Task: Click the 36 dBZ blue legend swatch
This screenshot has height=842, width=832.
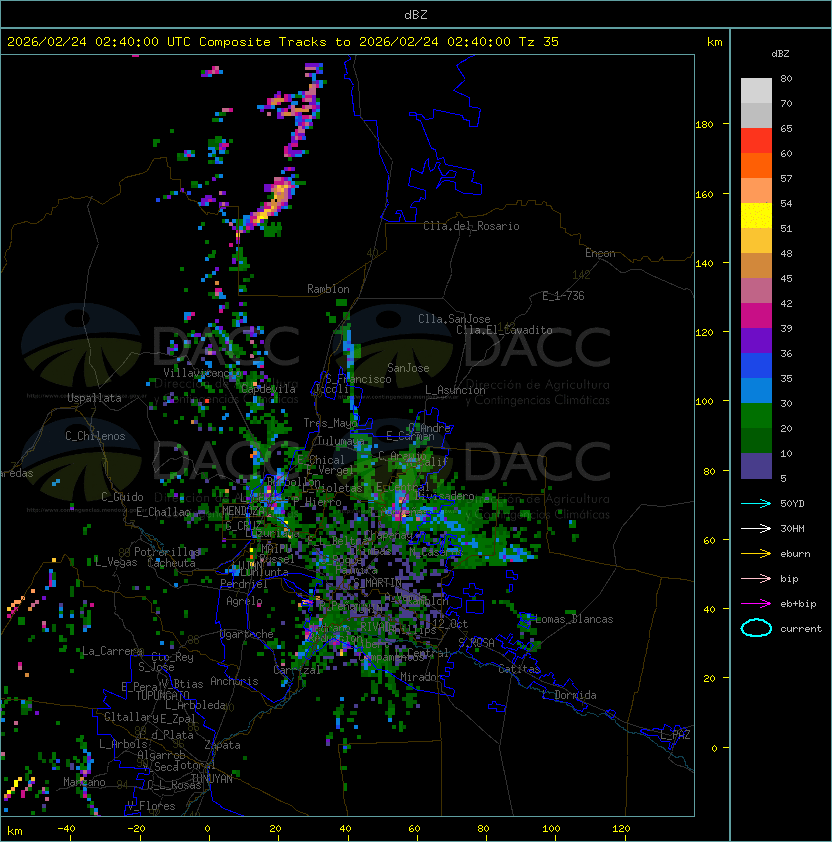Action: point(756,365)
